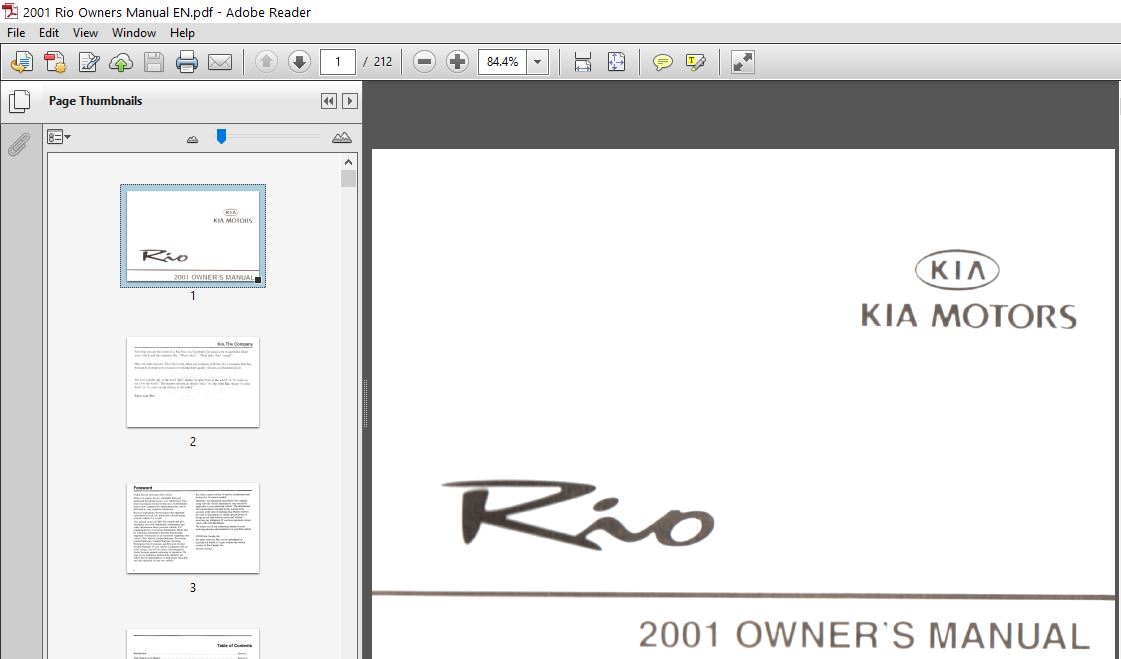Open the Edit menu
This screenshot has width=1121, height=659.
click(49, 33)
